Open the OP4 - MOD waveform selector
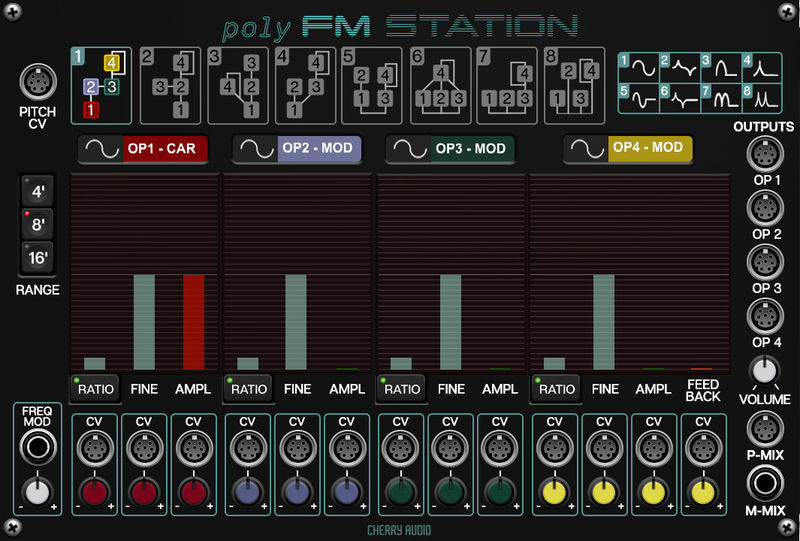This screenshot has height=541, width=800. pos(627,149)
